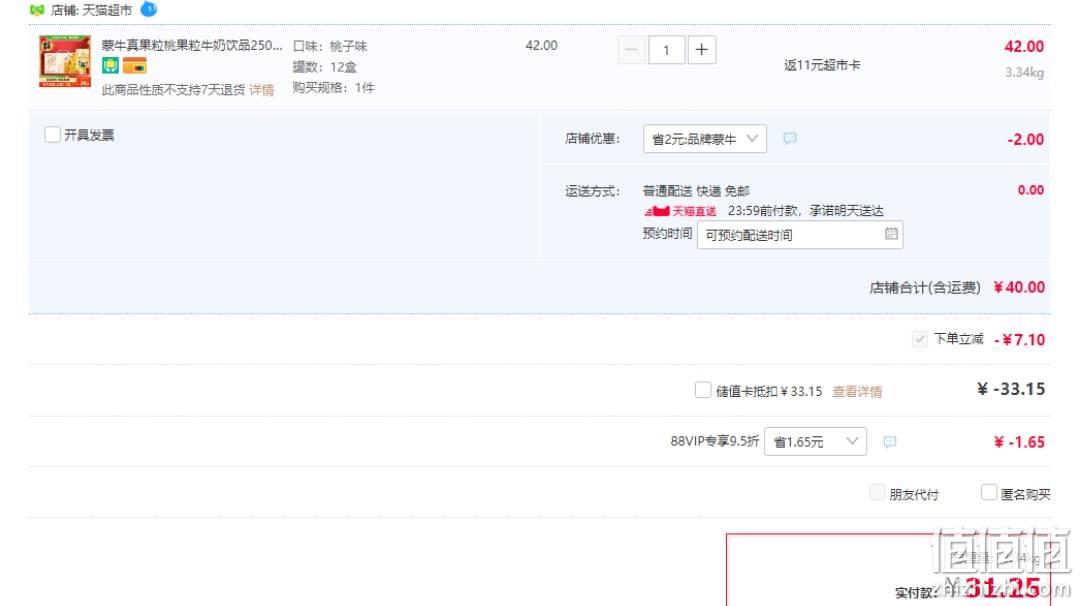
Task: Click the - ¥7.10 instant discount amount
Action: [1019, 339]
